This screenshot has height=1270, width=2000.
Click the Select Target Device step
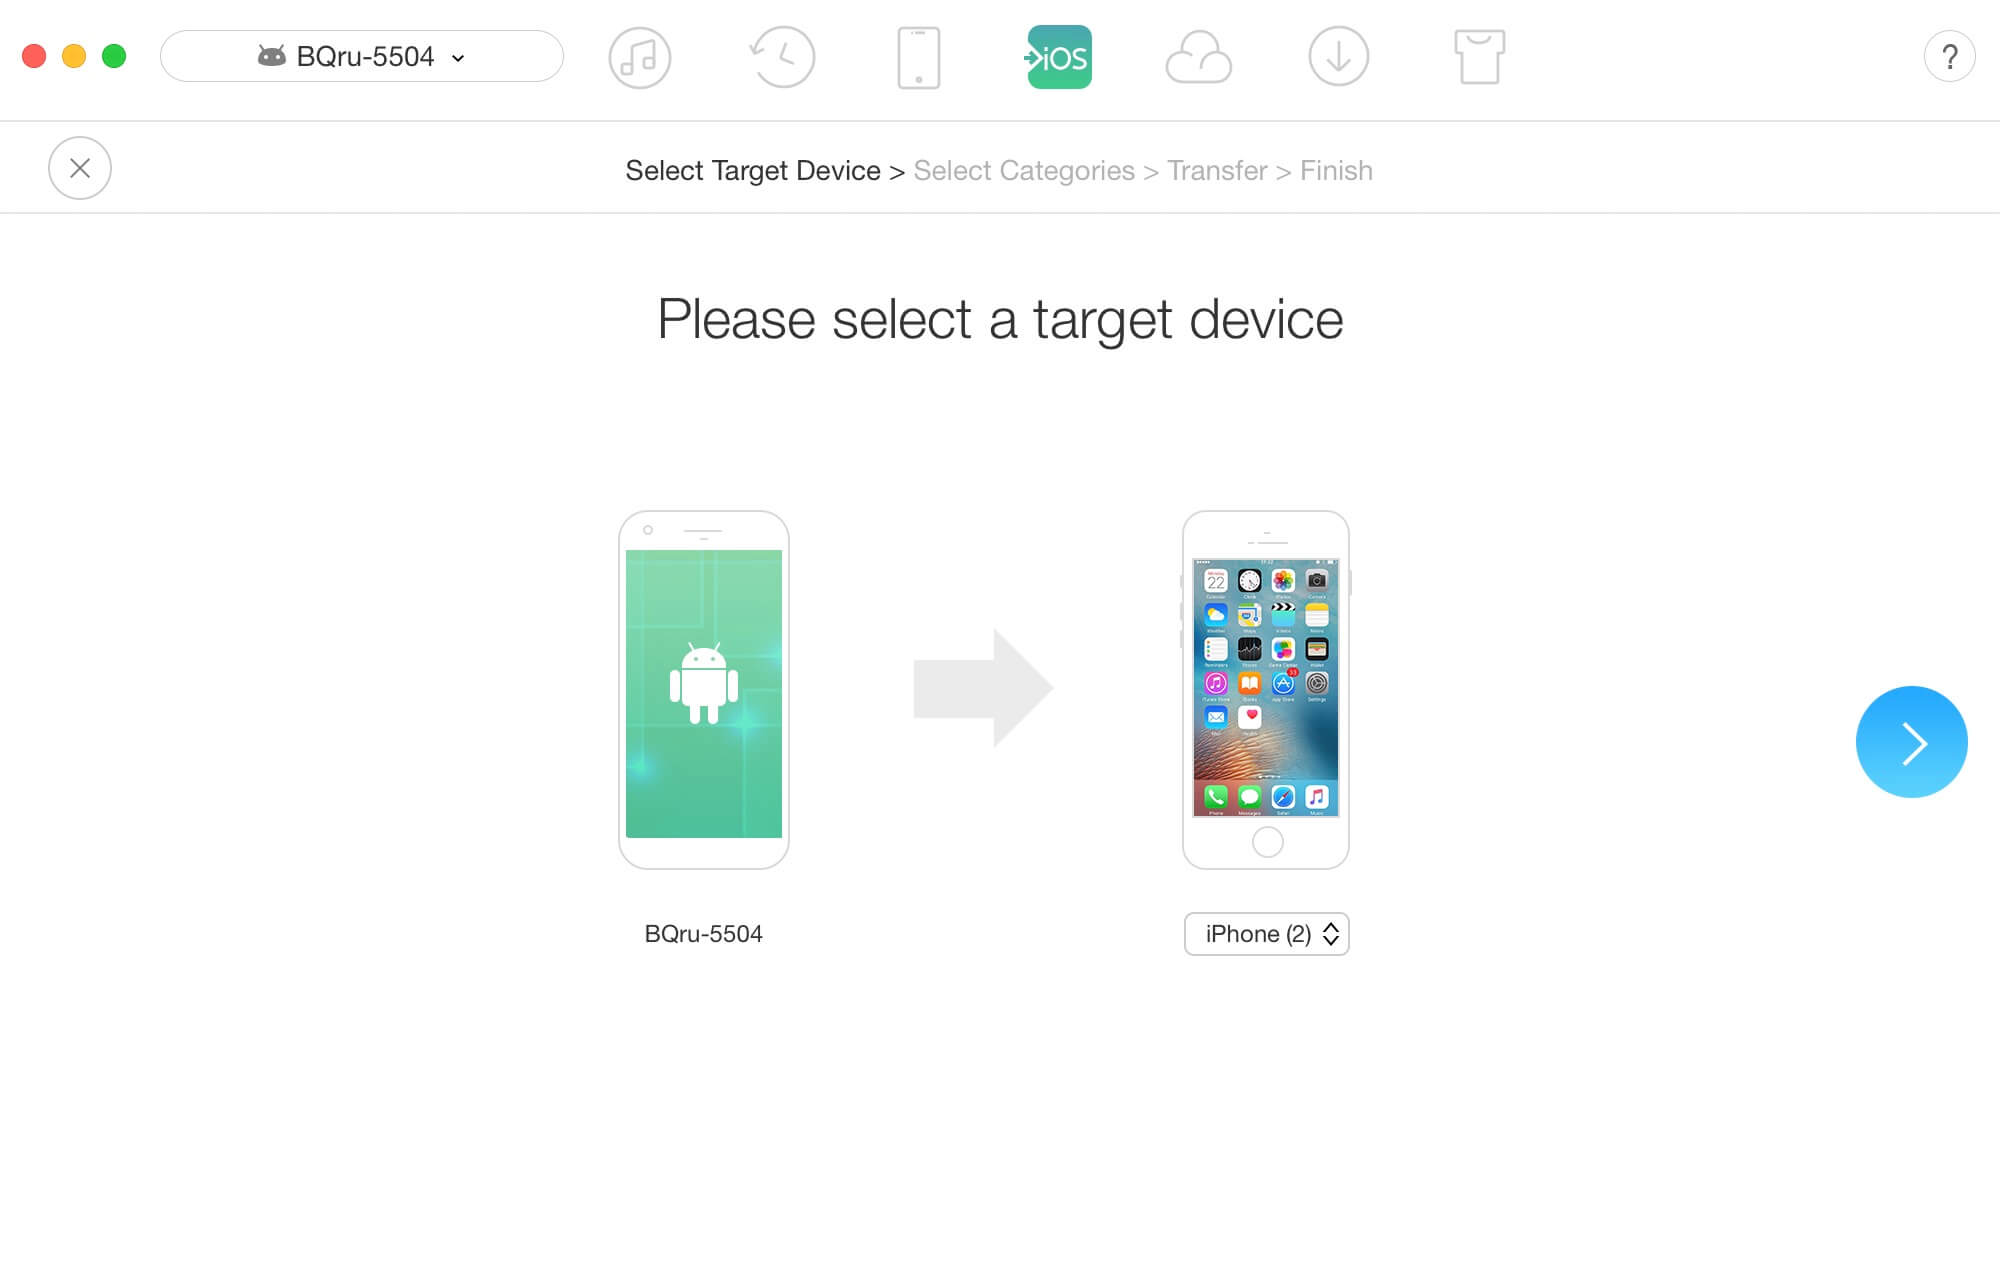[x=751, y=169]
